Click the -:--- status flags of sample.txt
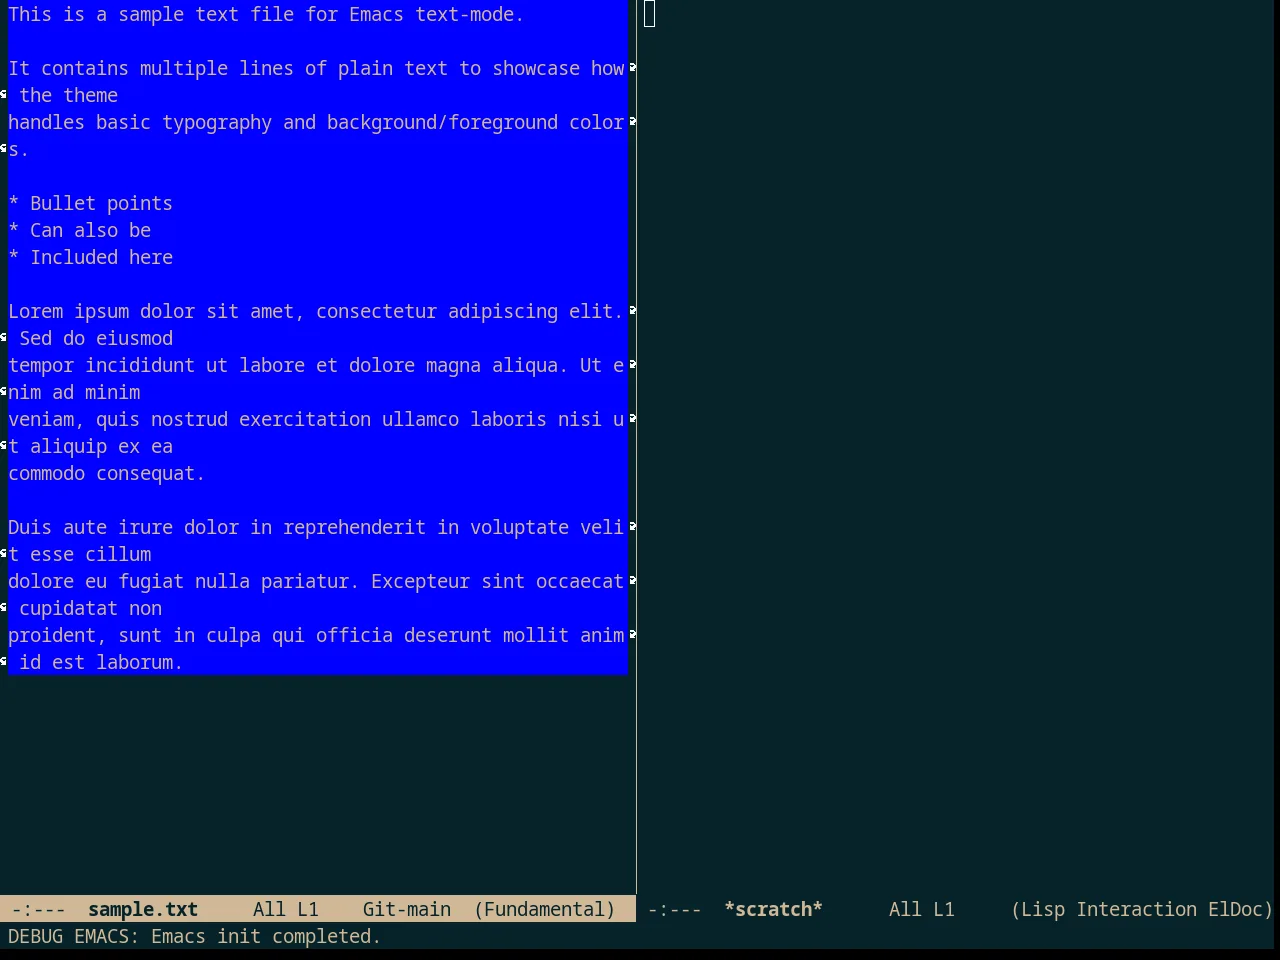 tap(38, 909)
